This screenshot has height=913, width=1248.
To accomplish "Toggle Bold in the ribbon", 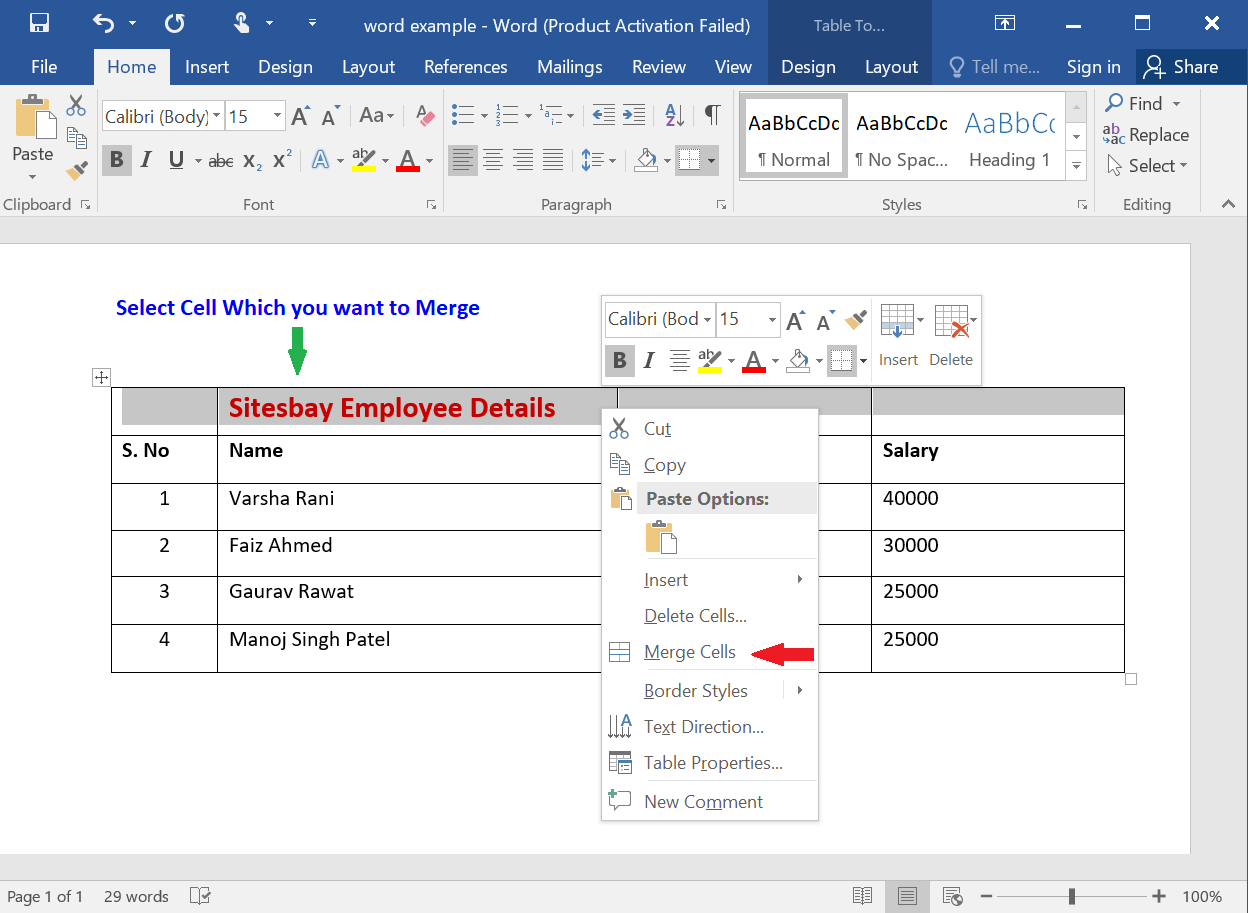I will (x=117, y=160).
